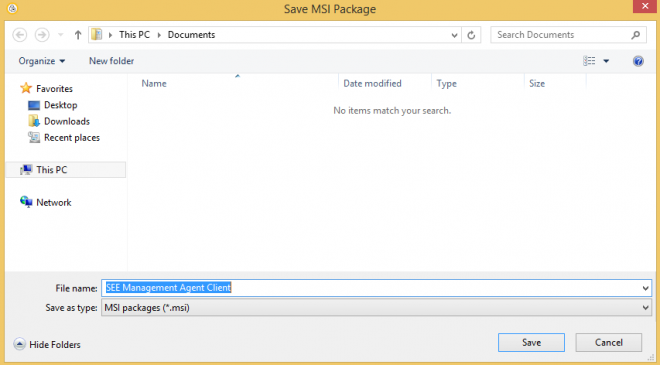Open the Organize menu
The height and width of the screenshot is (365, 660).
click(42, 61)
